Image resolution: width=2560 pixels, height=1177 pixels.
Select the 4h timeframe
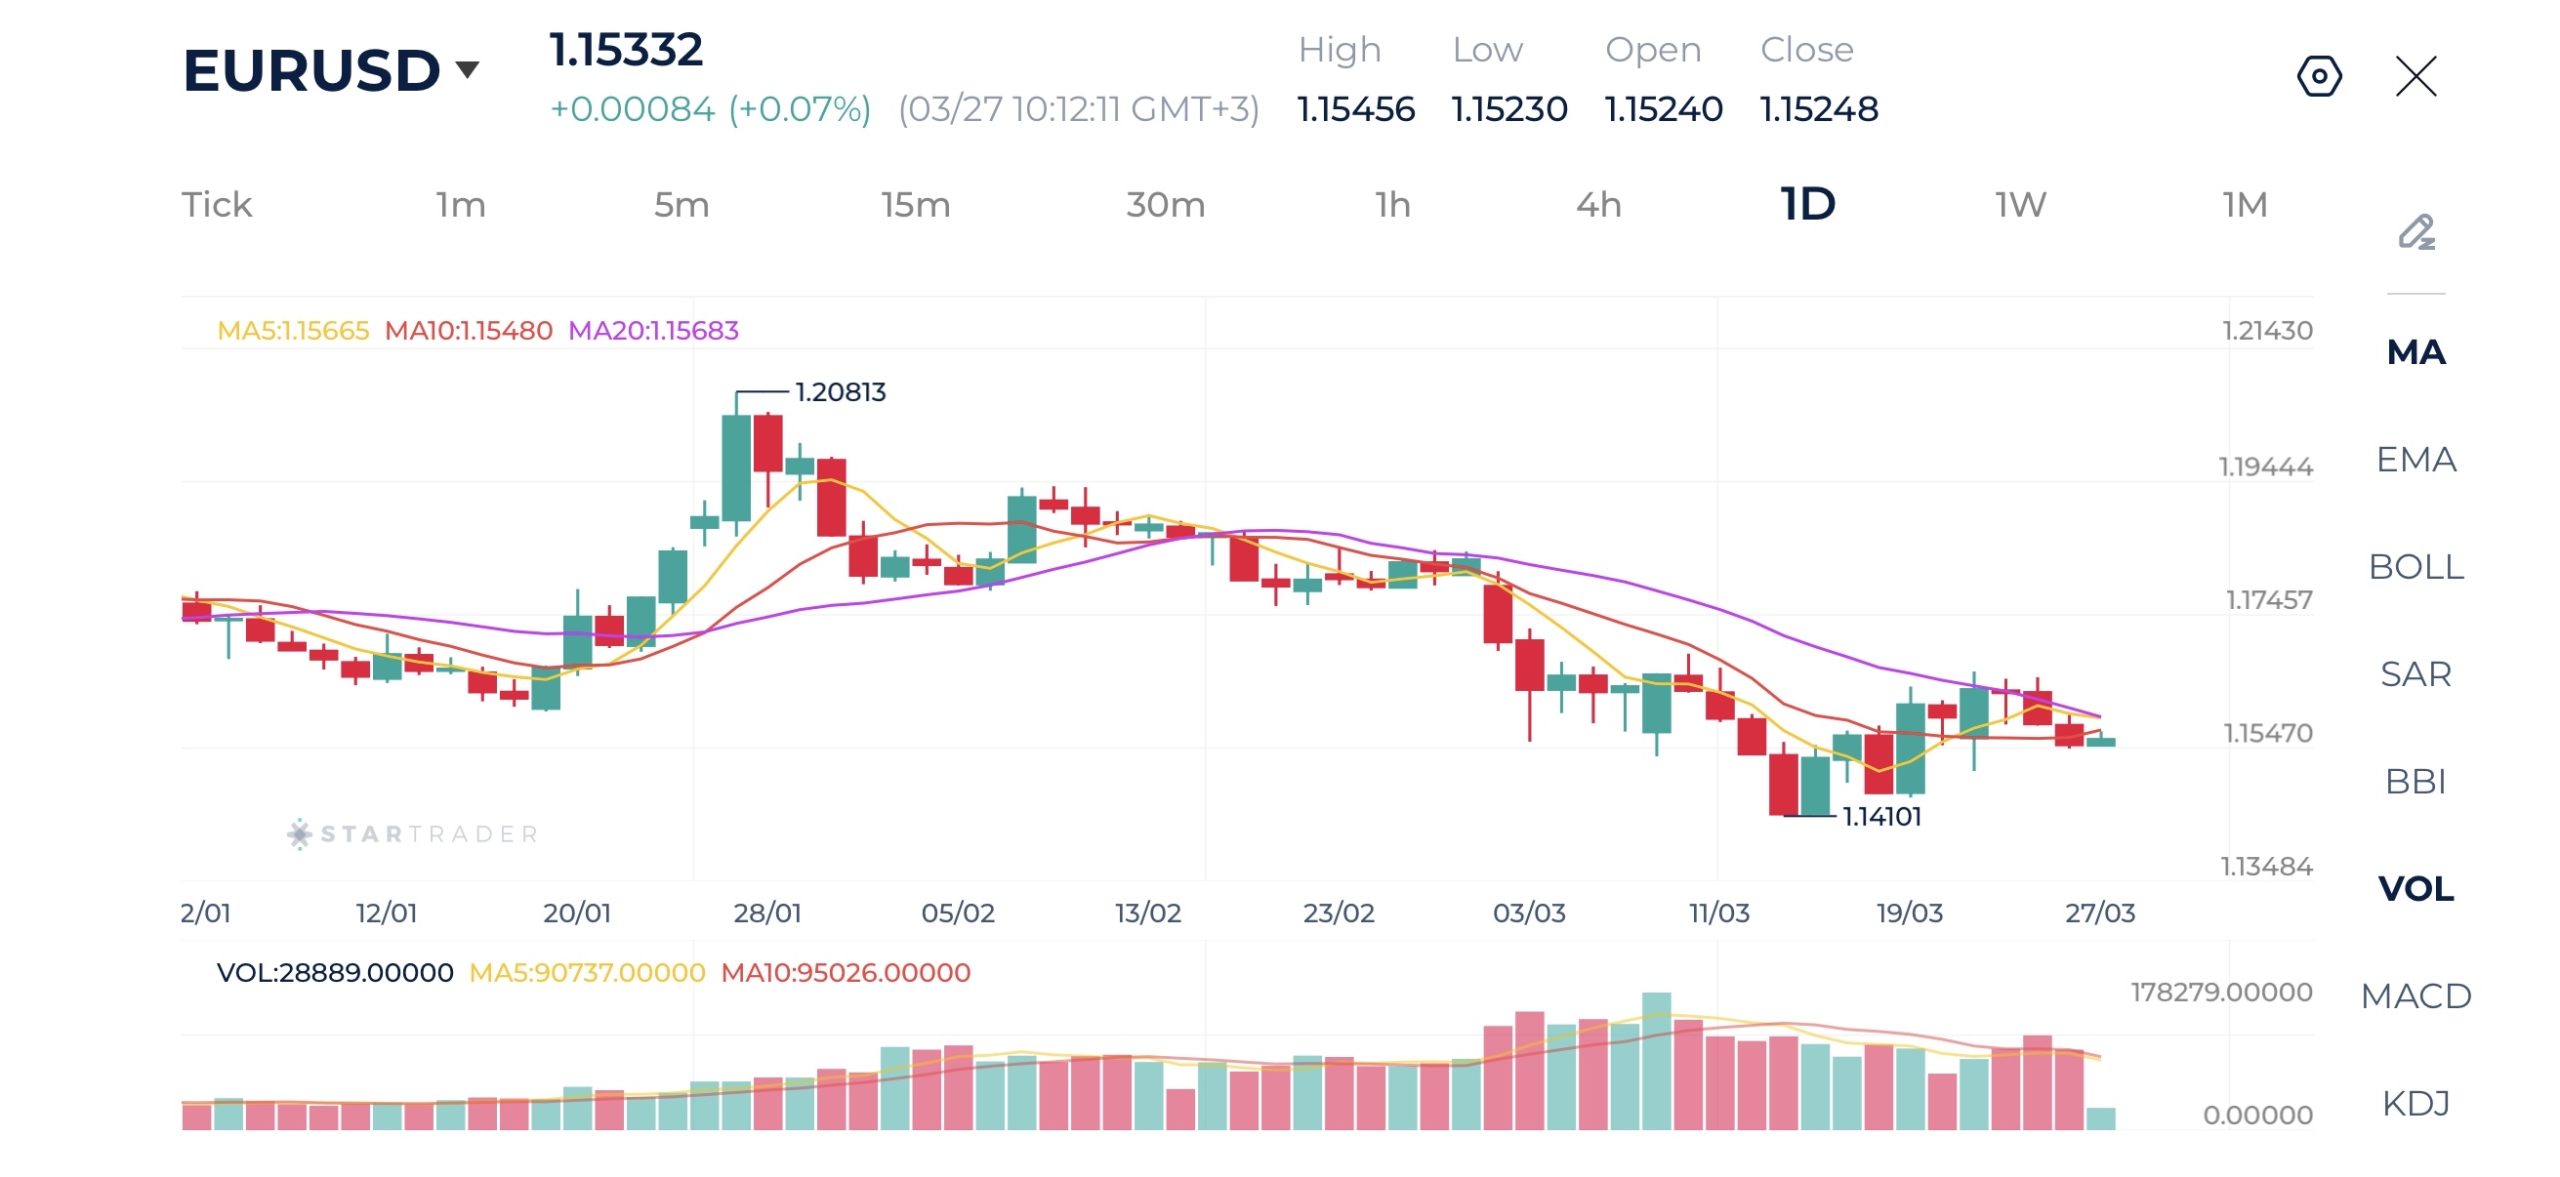pos(1600,205)
